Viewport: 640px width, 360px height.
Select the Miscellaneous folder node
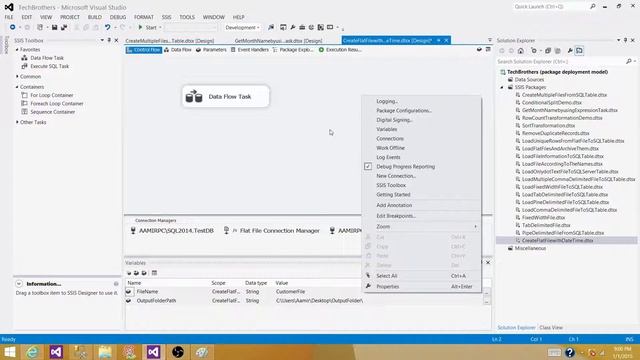point(530,248)
